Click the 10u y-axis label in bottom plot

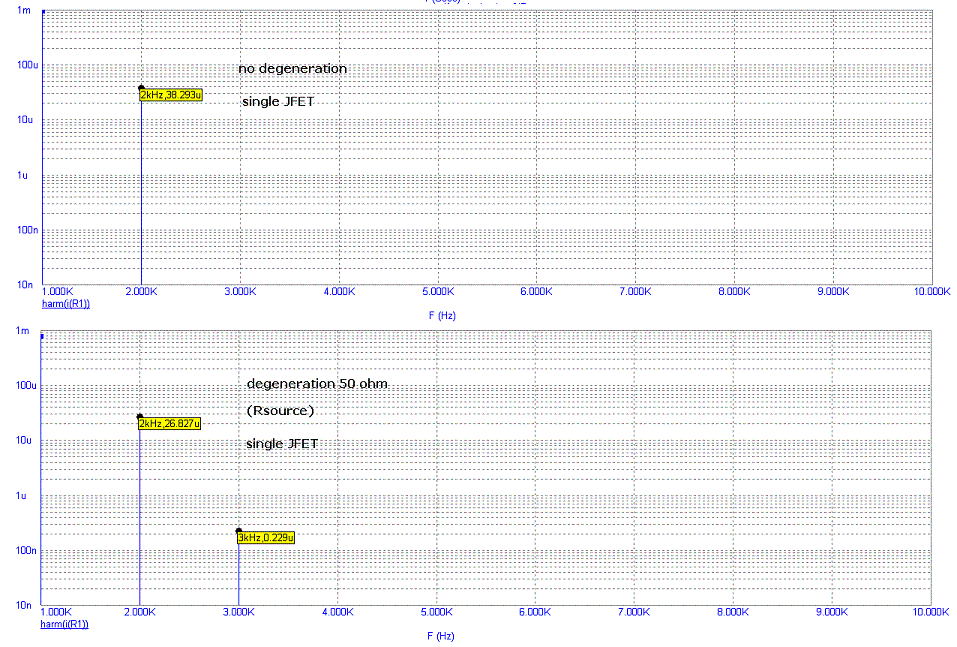tap(24, 440)
